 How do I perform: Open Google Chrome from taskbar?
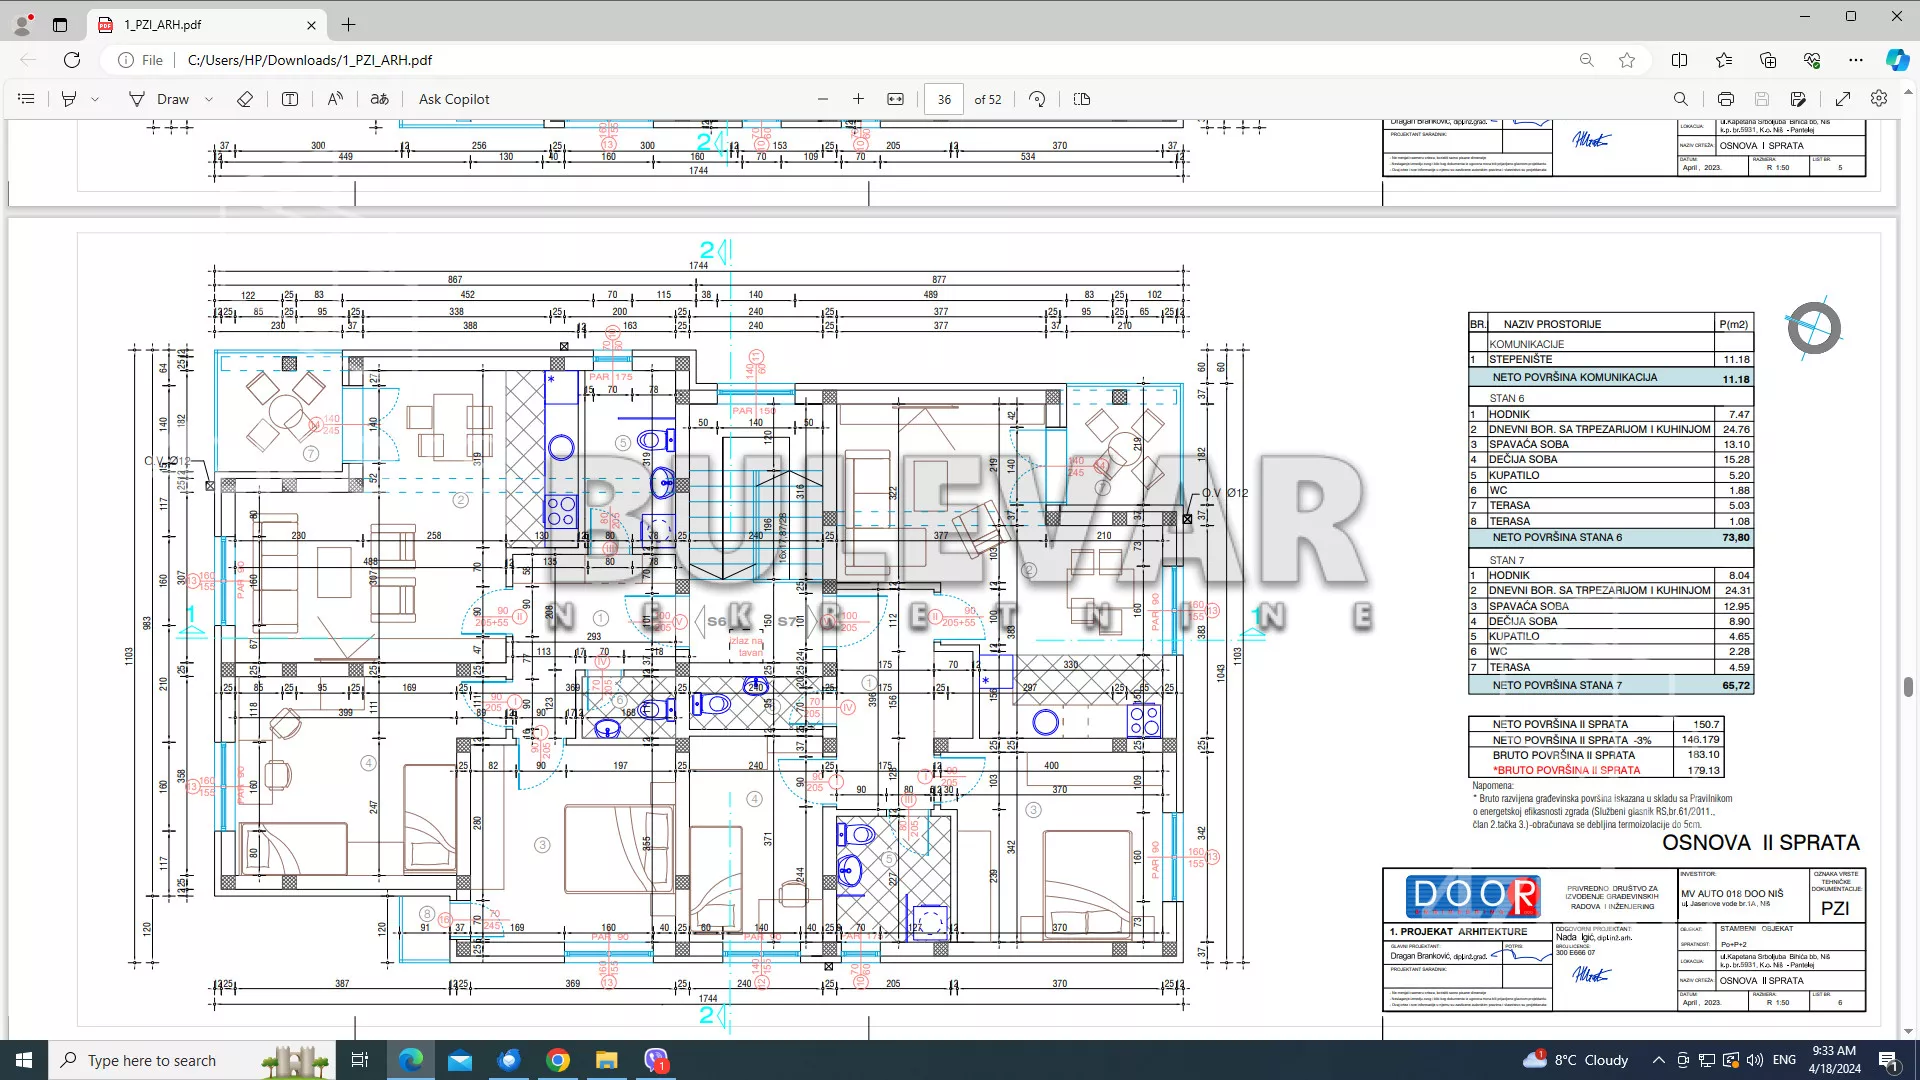(x=558, y=1060)
